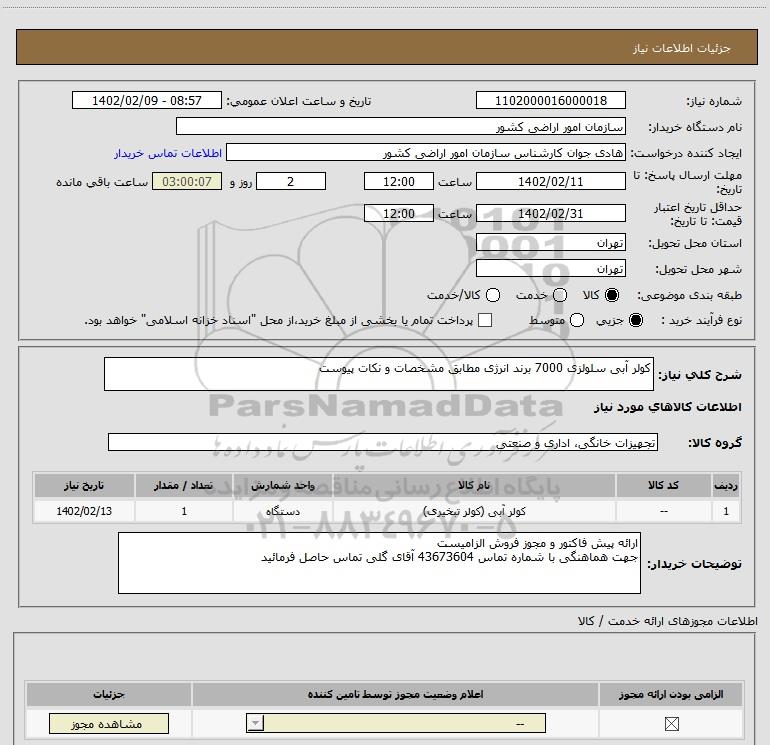
Task: Click the تاریخ نیاز column header
Action: (84, 485)
